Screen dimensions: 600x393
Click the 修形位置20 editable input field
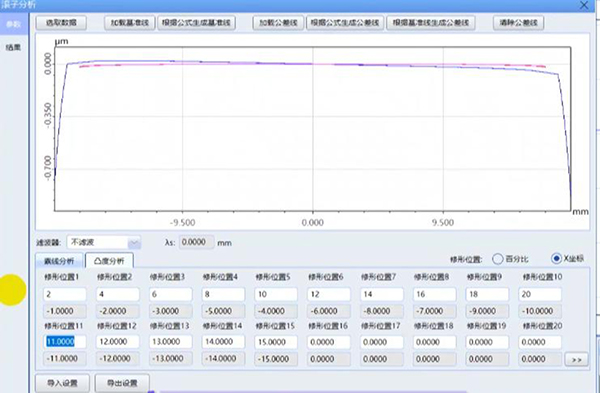[540, 342]
